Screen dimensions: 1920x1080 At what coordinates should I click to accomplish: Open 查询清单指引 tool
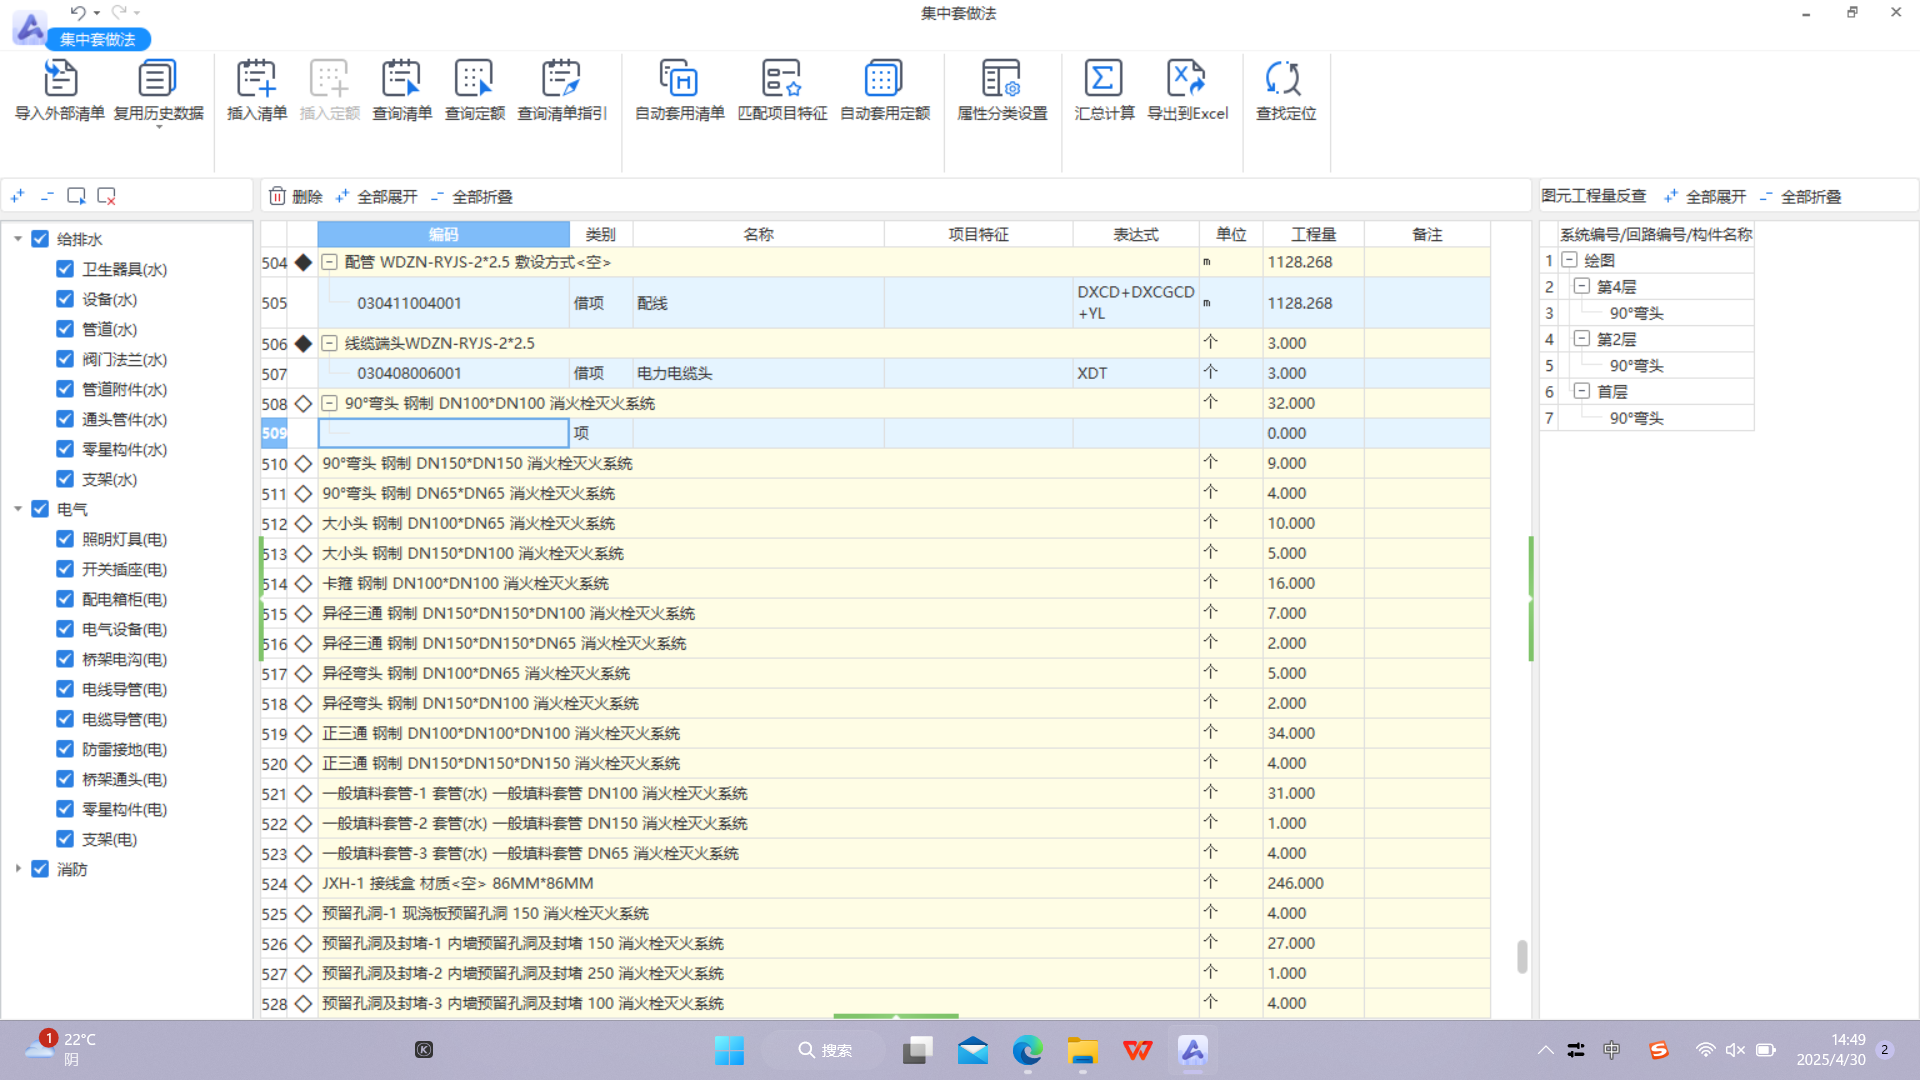tap(562, 90)
